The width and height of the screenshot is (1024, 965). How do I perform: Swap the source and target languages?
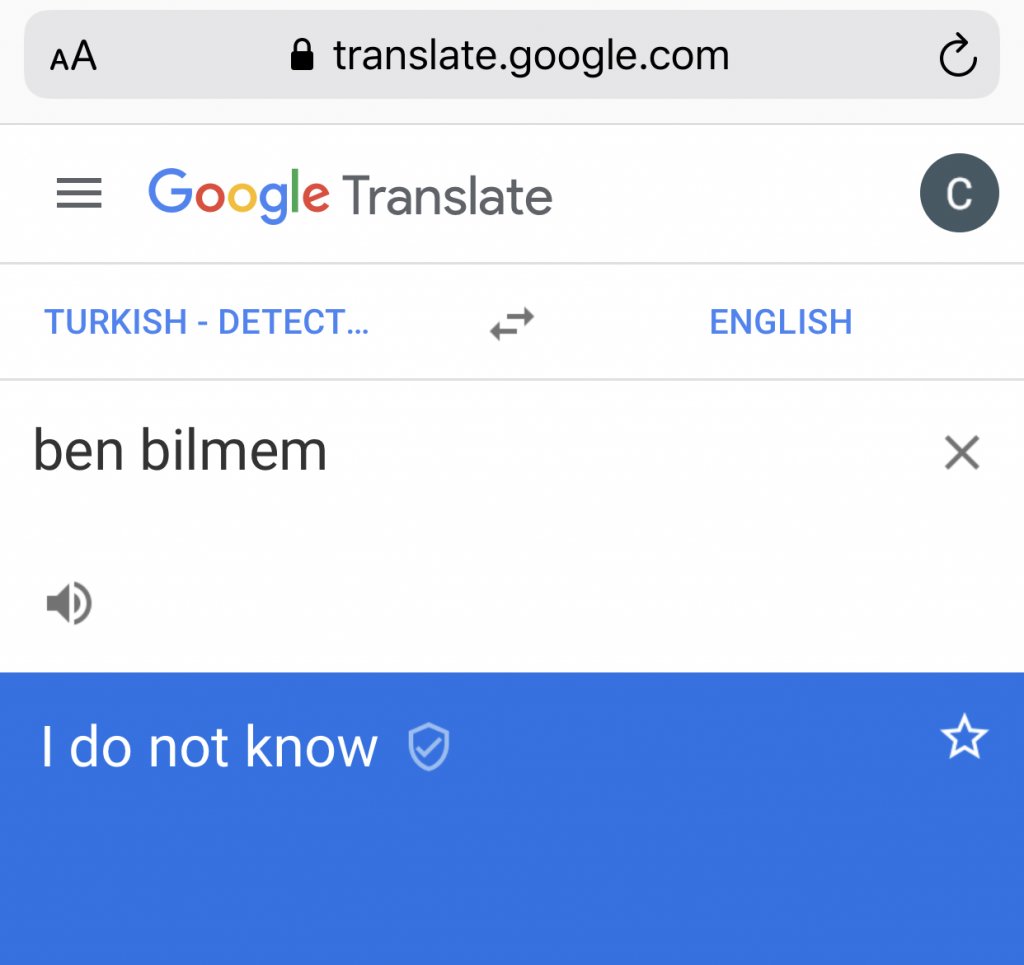click(512, 323)
